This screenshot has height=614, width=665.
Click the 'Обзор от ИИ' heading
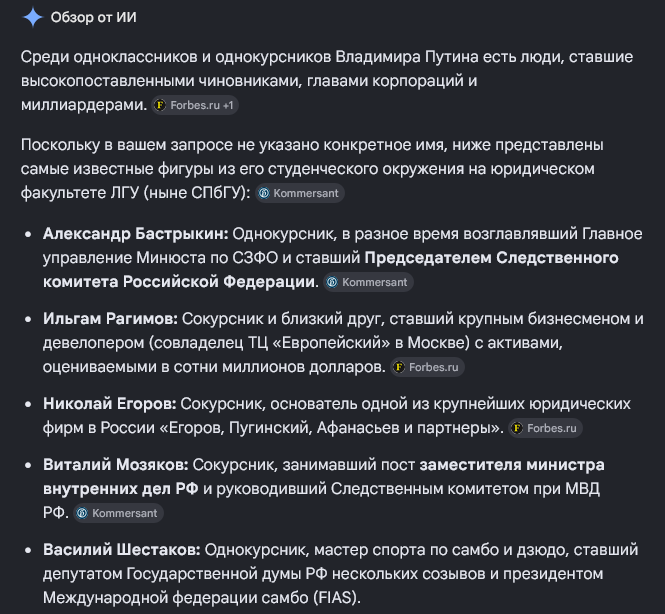(x=94, y=17)
